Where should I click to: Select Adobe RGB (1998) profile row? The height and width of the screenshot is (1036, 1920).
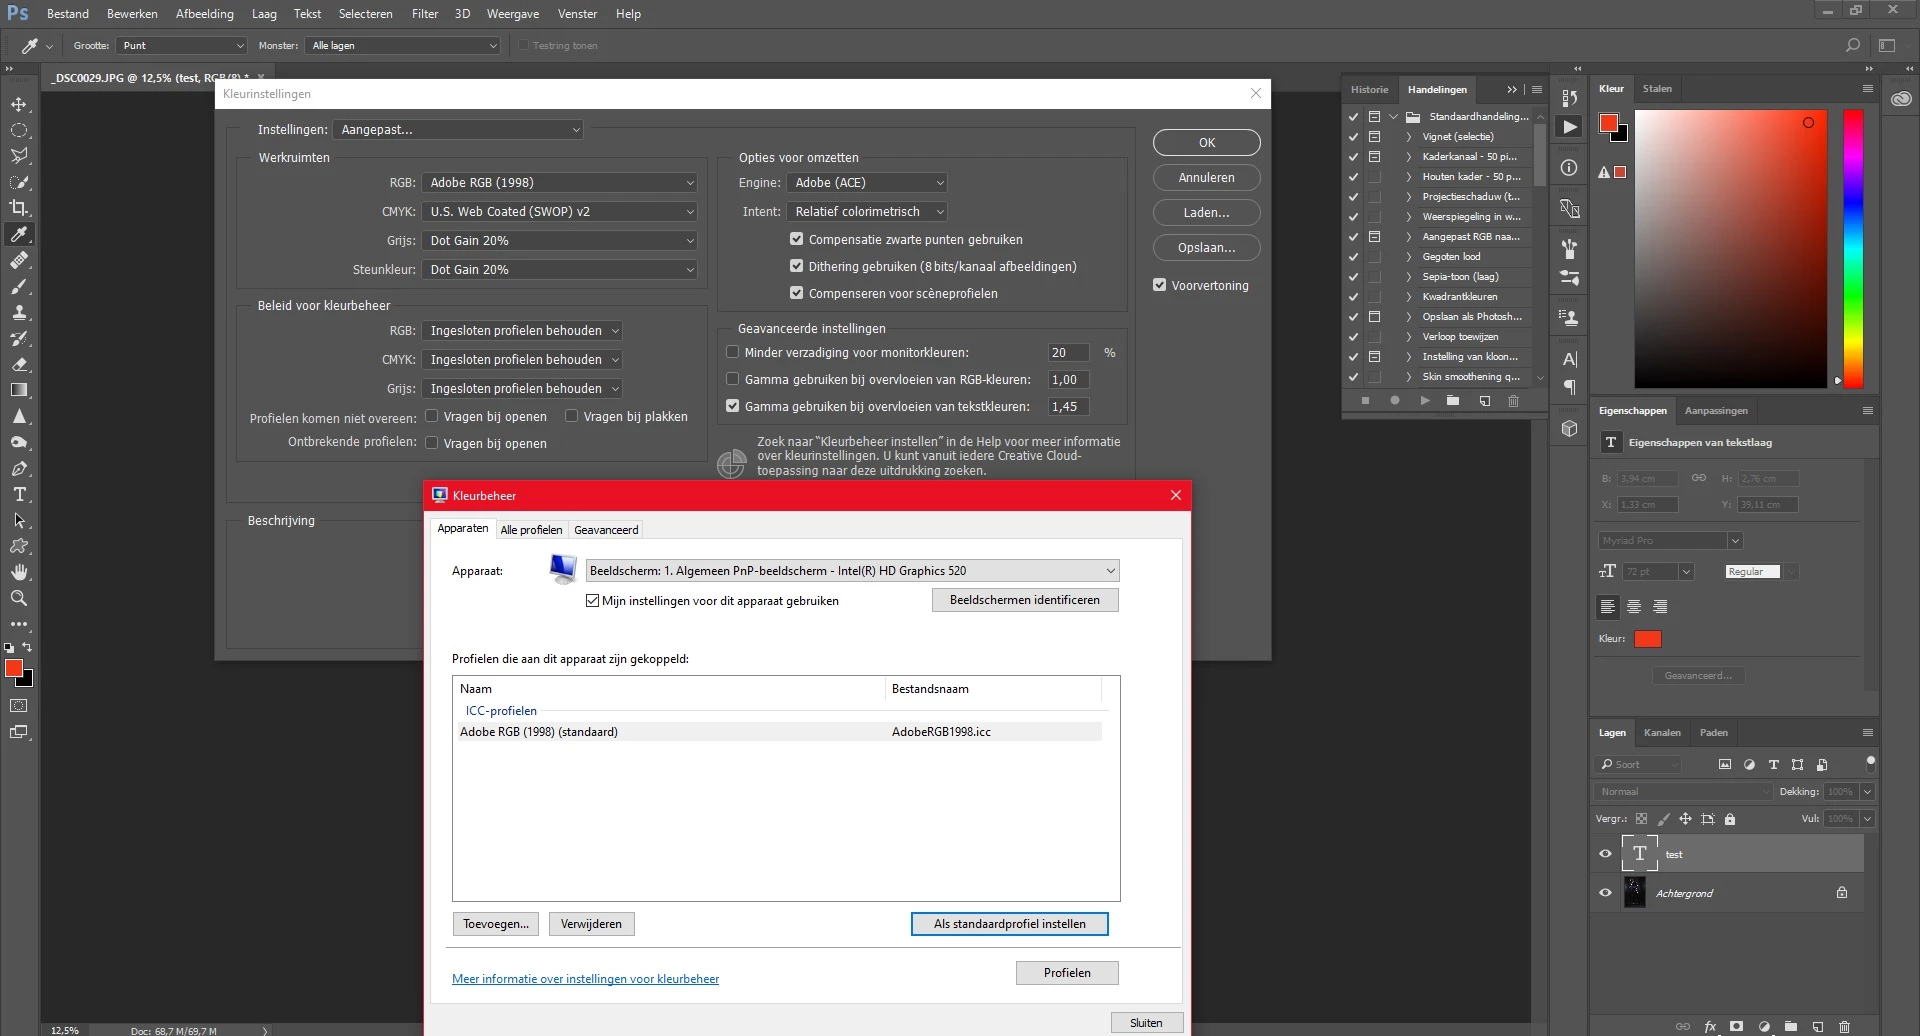click(778, 732)
